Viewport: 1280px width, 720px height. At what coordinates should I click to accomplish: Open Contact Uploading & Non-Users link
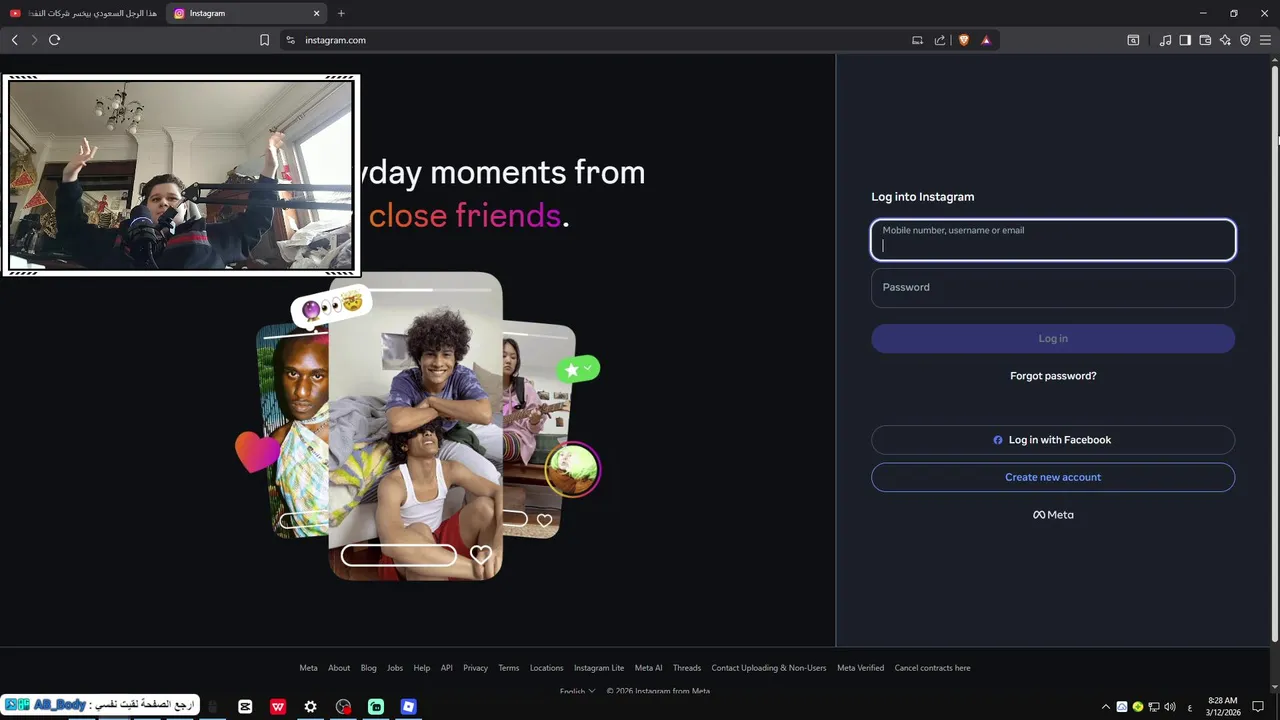coord(769,668)
